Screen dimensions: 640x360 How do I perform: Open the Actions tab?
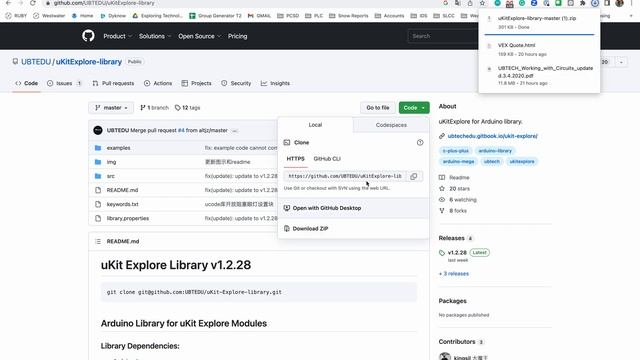[158, 83]
